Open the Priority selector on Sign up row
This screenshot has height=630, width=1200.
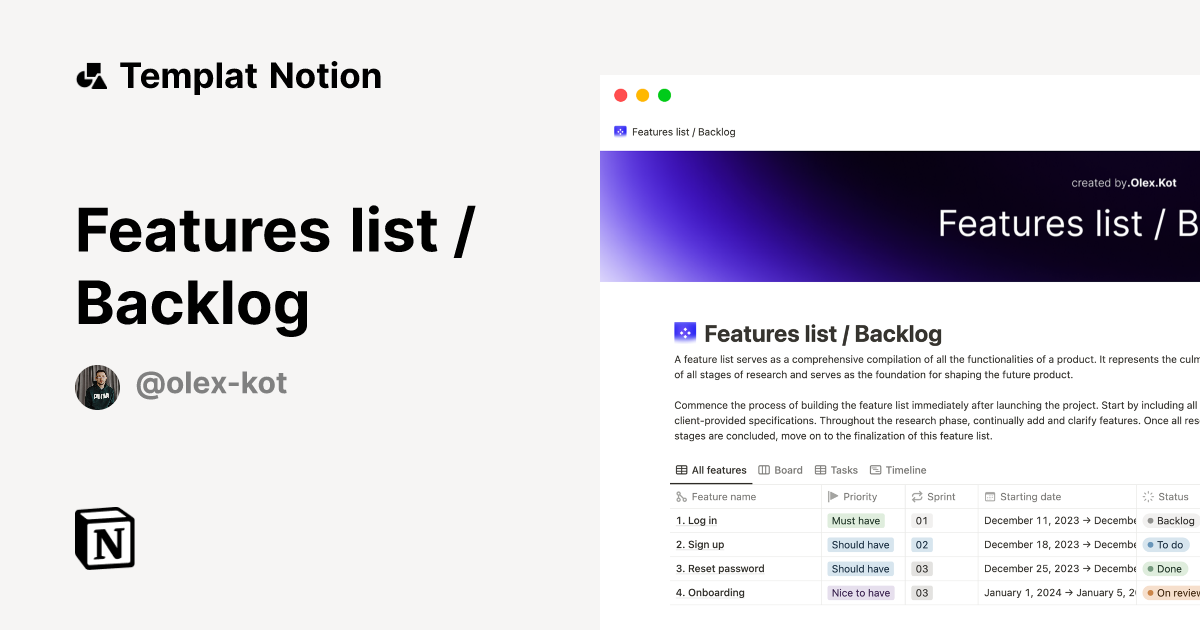point(860,544)
